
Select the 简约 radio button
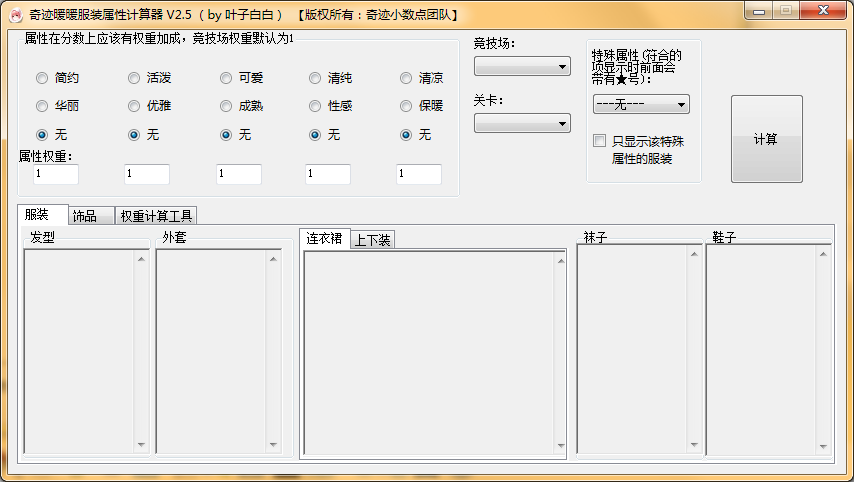click(42, 78)
